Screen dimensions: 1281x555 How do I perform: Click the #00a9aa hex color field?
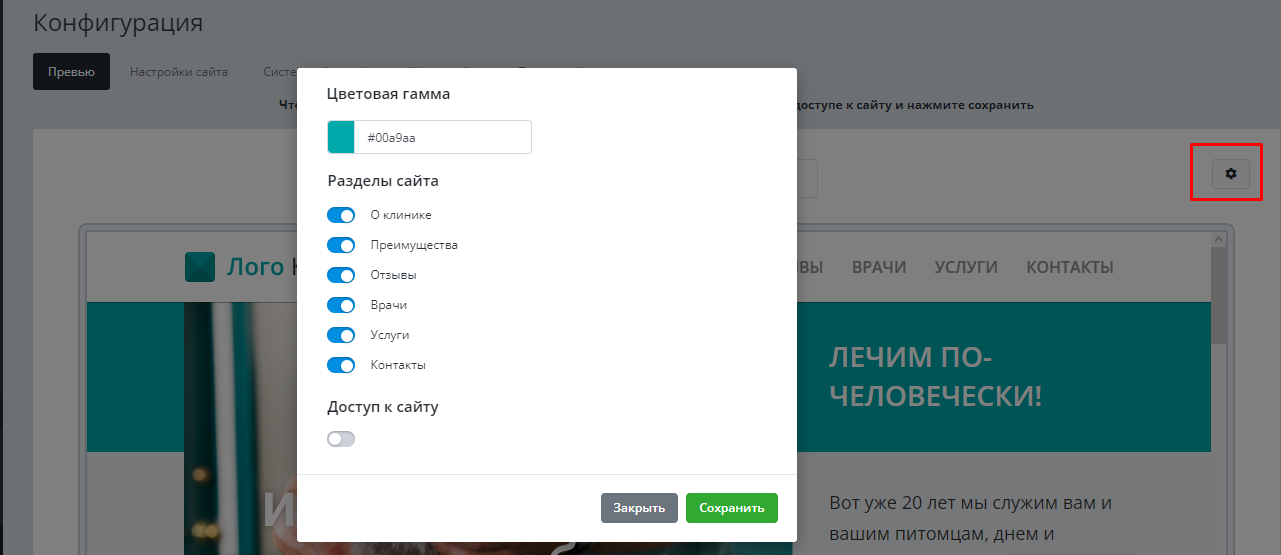click(x=442, y=138)
